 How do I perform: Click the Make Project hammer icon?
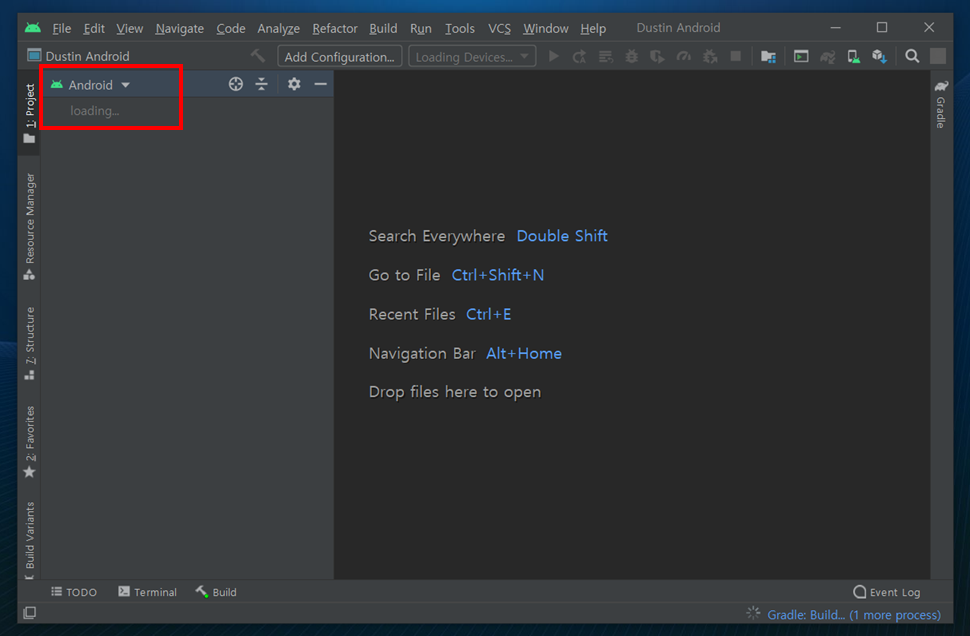point(258,56)
